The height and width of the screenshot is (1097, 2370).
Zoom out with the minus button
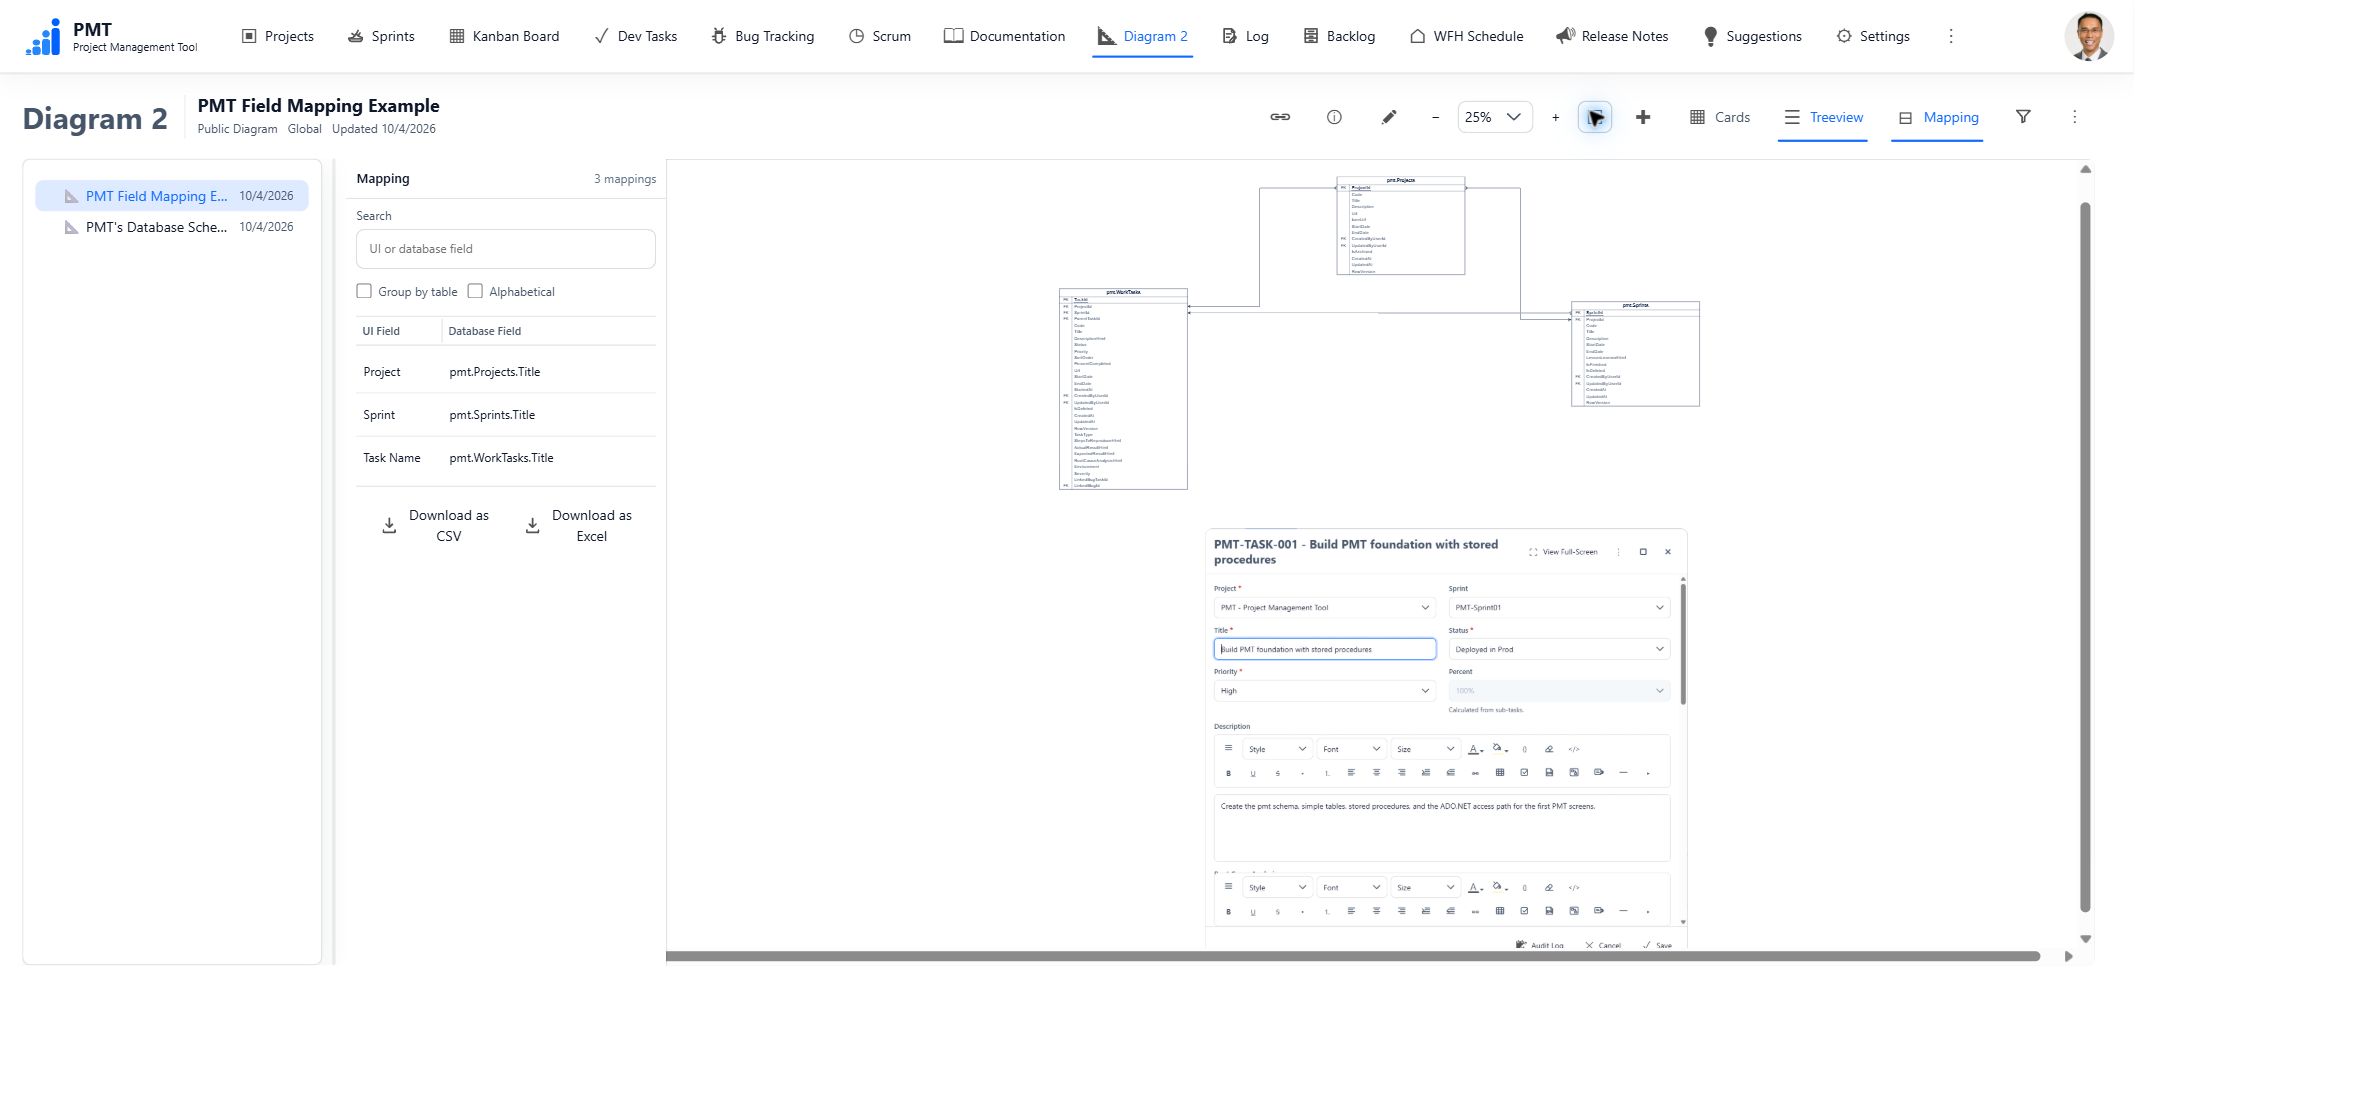[x=1435, y=117]
